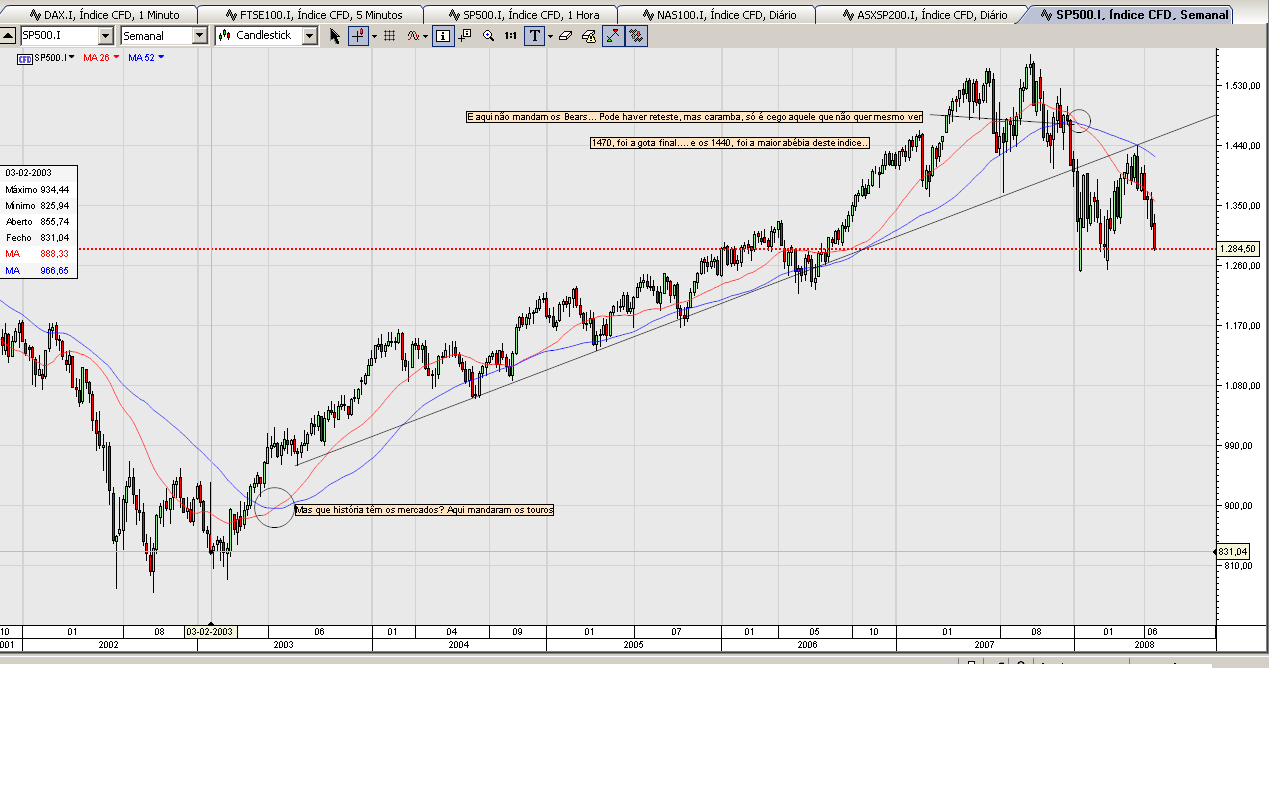The height and width of the screenshot is (800, 1280).
Task: Select the eraser tool
Action: (566, 35)
